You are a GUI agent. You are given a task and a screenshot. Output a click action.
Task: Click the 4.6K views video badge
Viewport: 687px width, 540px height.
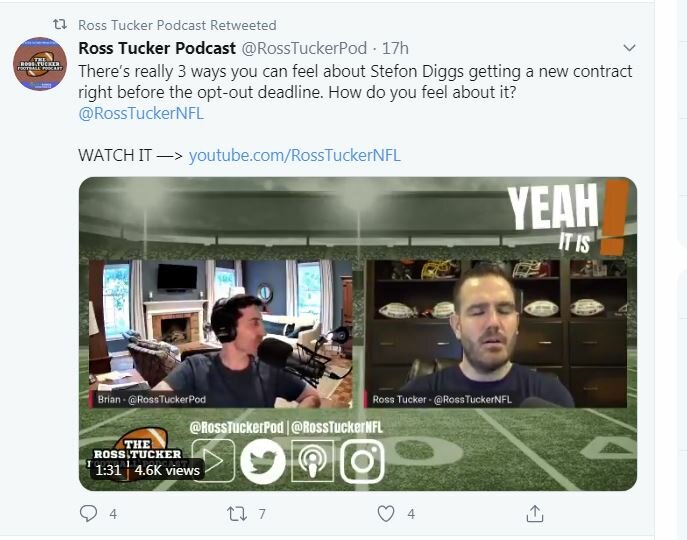point(166,470)
